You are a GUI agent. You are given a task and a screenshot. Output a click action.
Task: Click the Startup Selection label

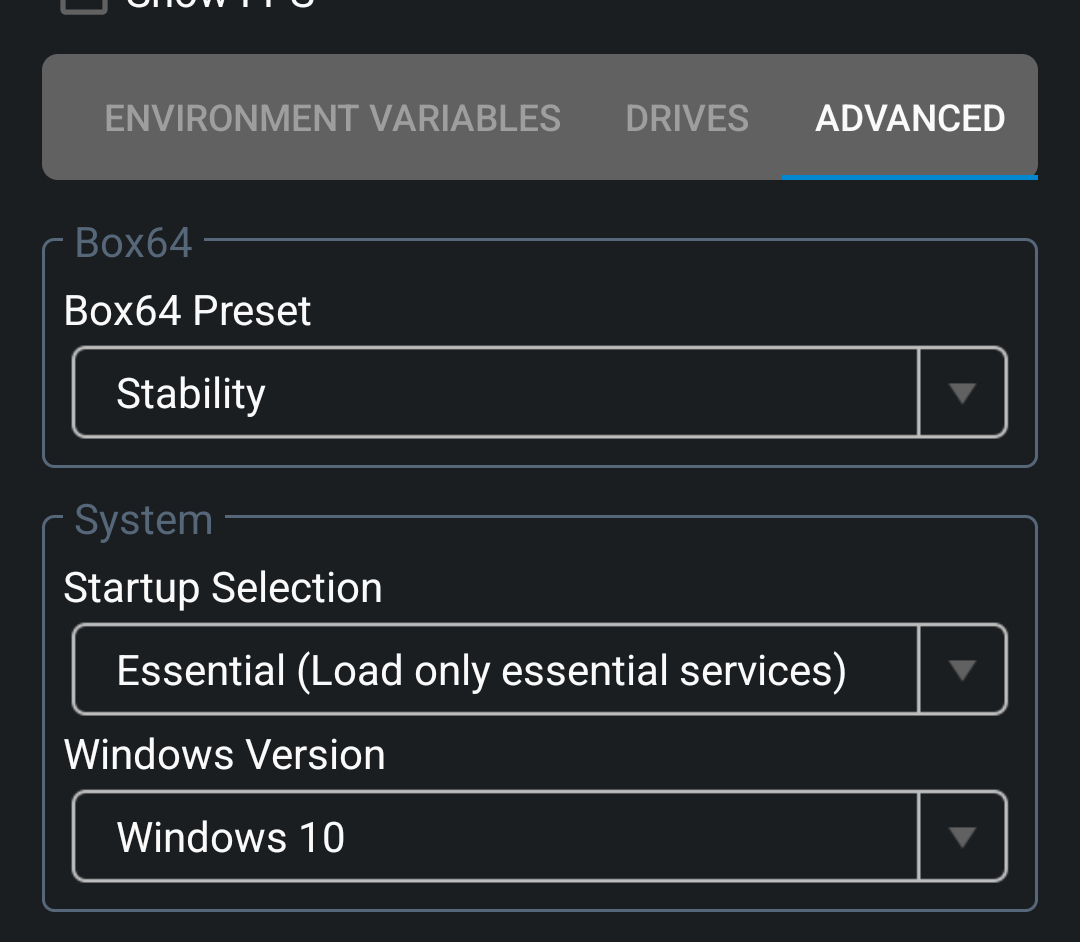point(222,588)
